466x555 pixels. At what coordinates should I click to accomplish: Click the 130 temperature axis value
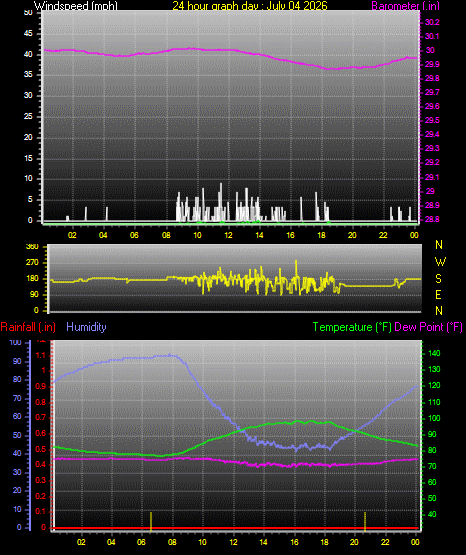[x=434, y=370]
